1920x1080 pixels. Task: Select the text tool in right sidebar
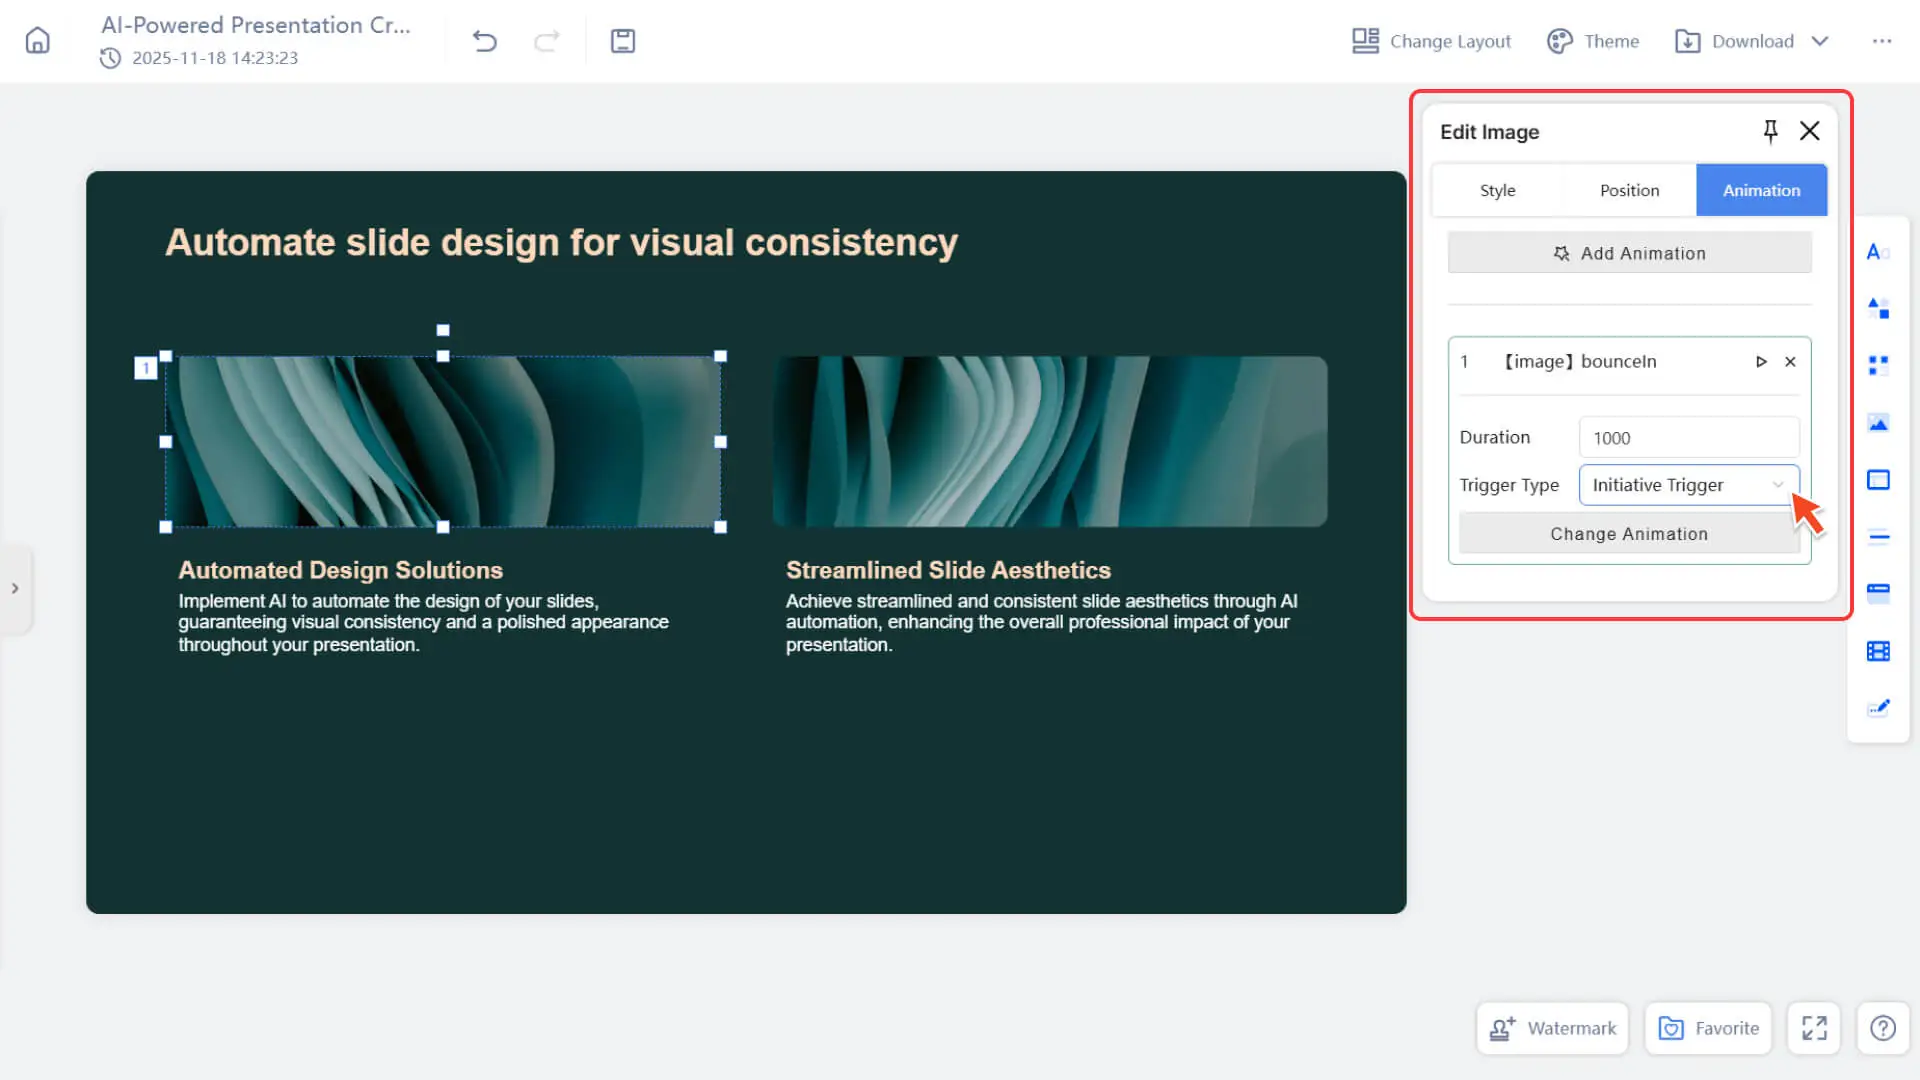1877,252
